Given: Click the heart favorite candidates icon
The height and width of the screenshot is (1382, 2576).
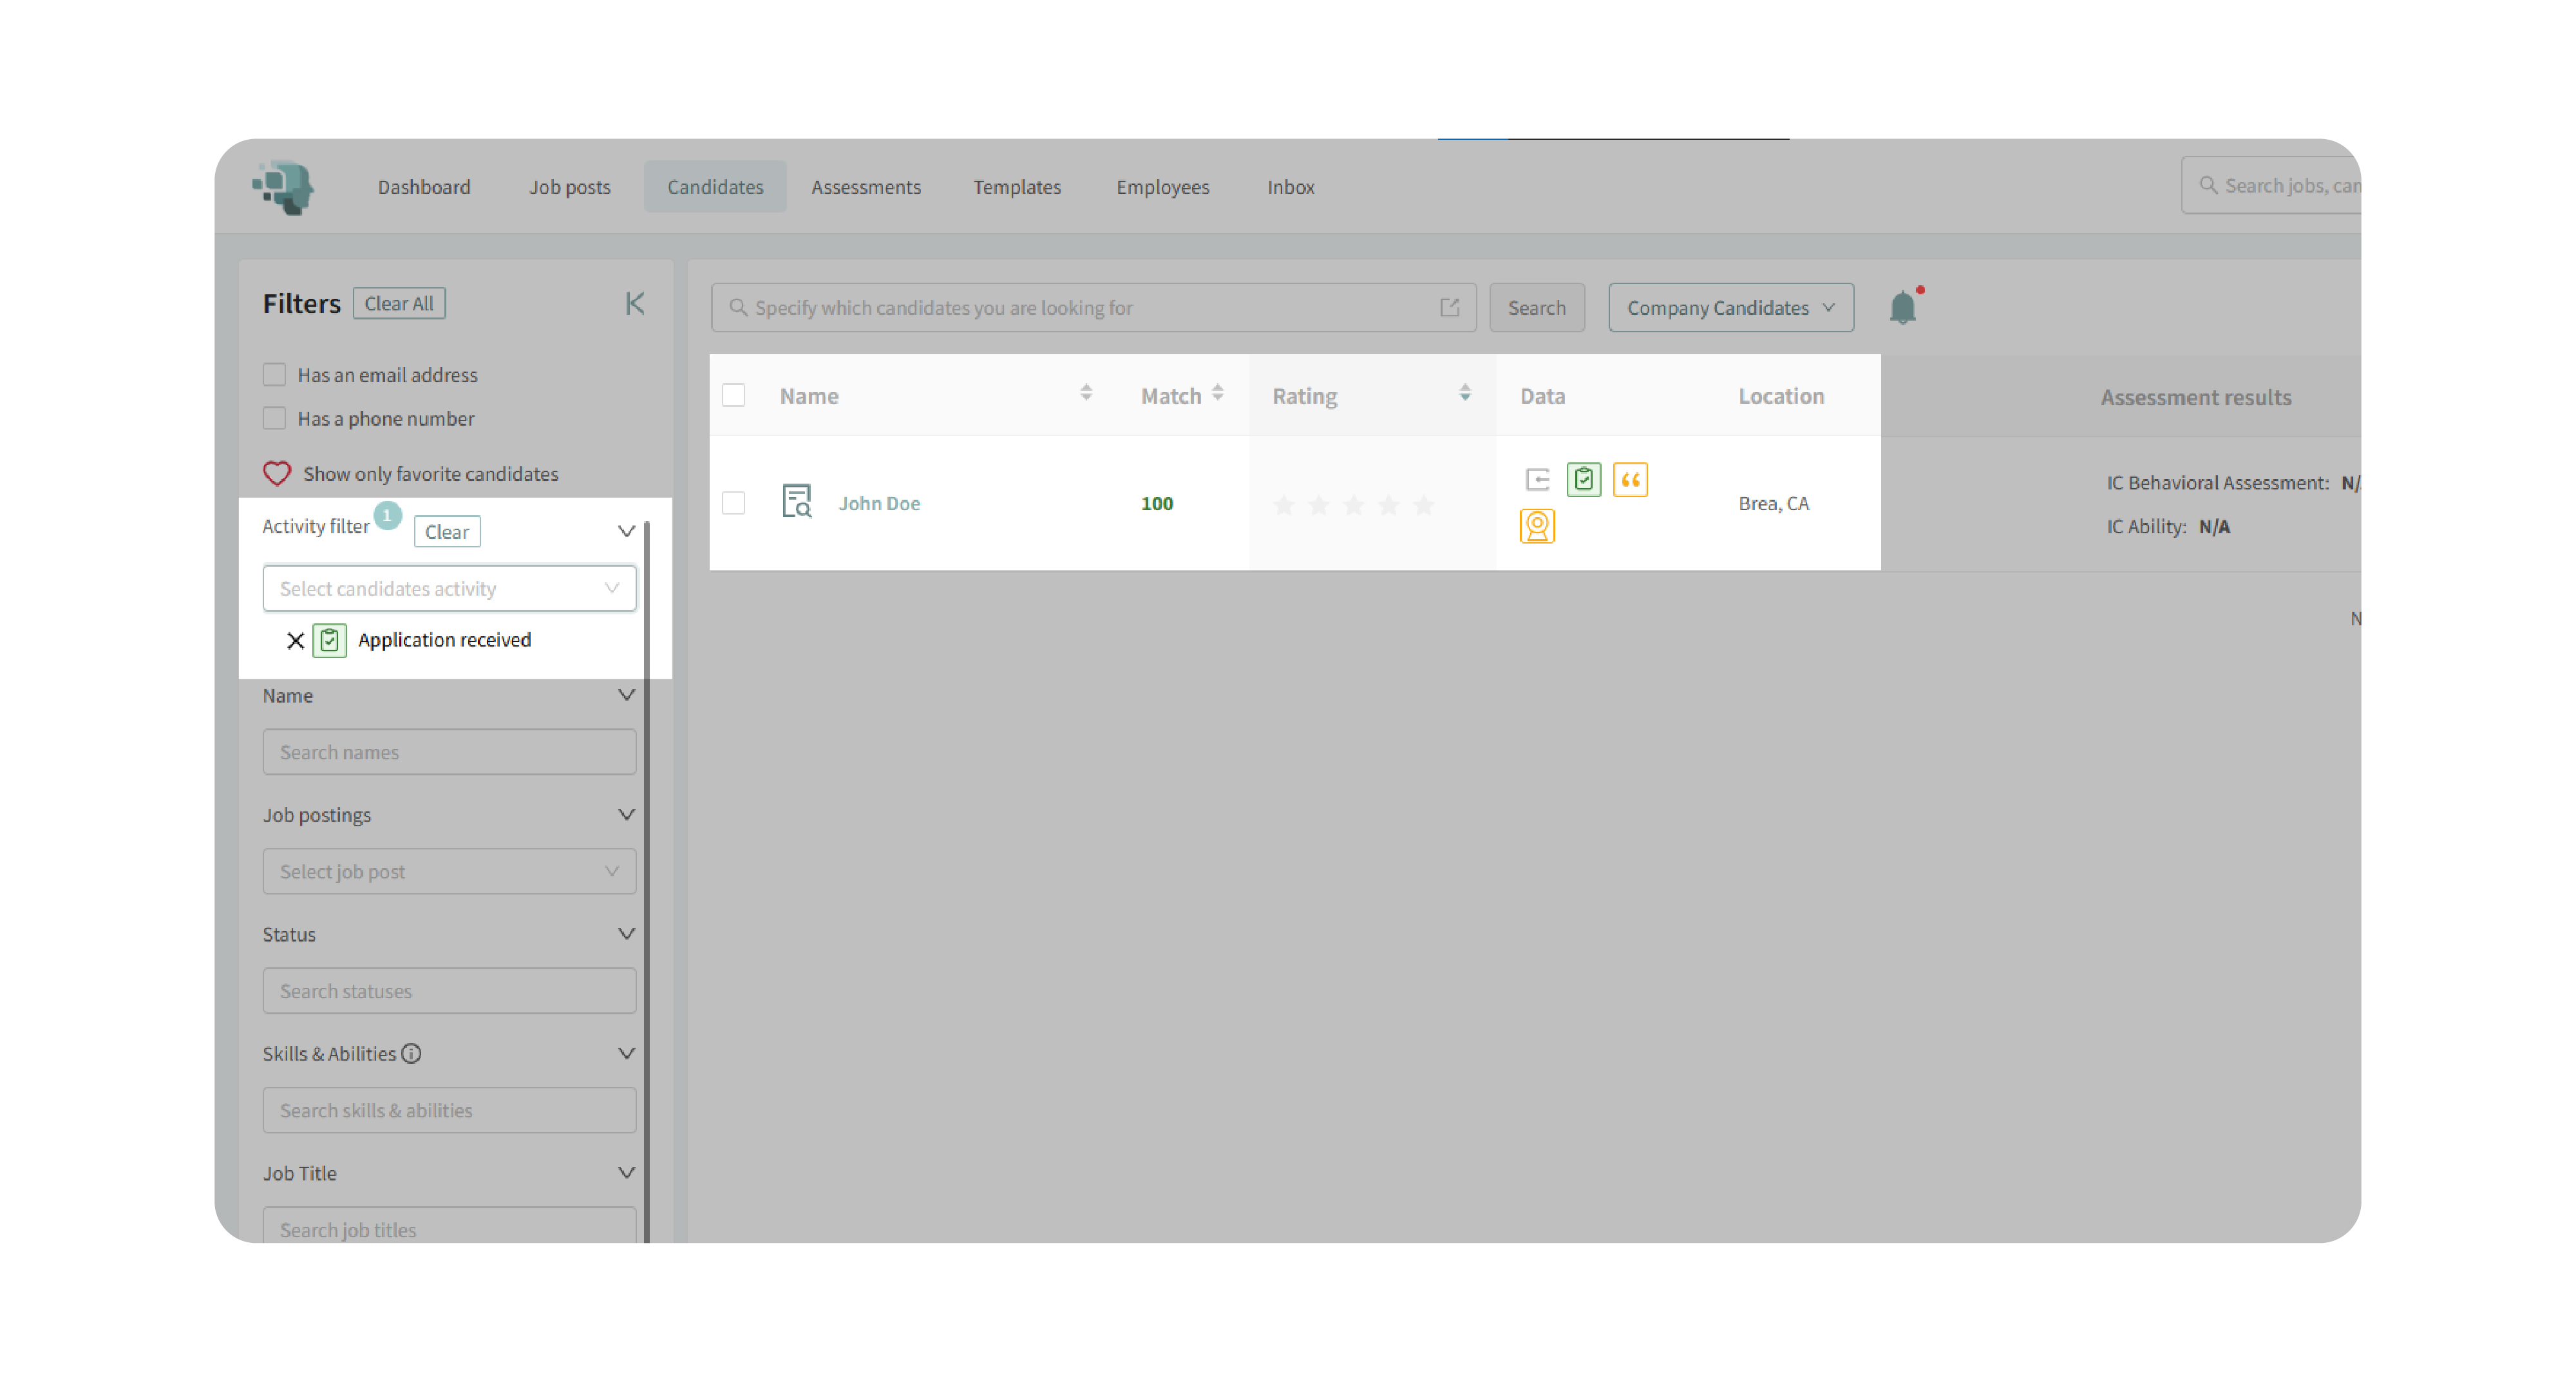Looking at the screenshot, I should pos(277,473).
